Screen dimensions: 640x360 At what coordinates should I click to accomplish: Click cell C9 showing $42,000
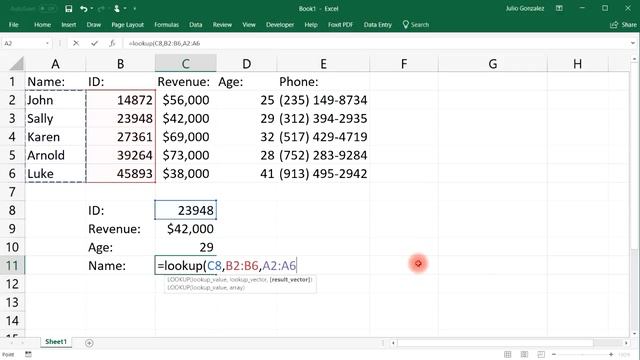[x=185, y=229]
